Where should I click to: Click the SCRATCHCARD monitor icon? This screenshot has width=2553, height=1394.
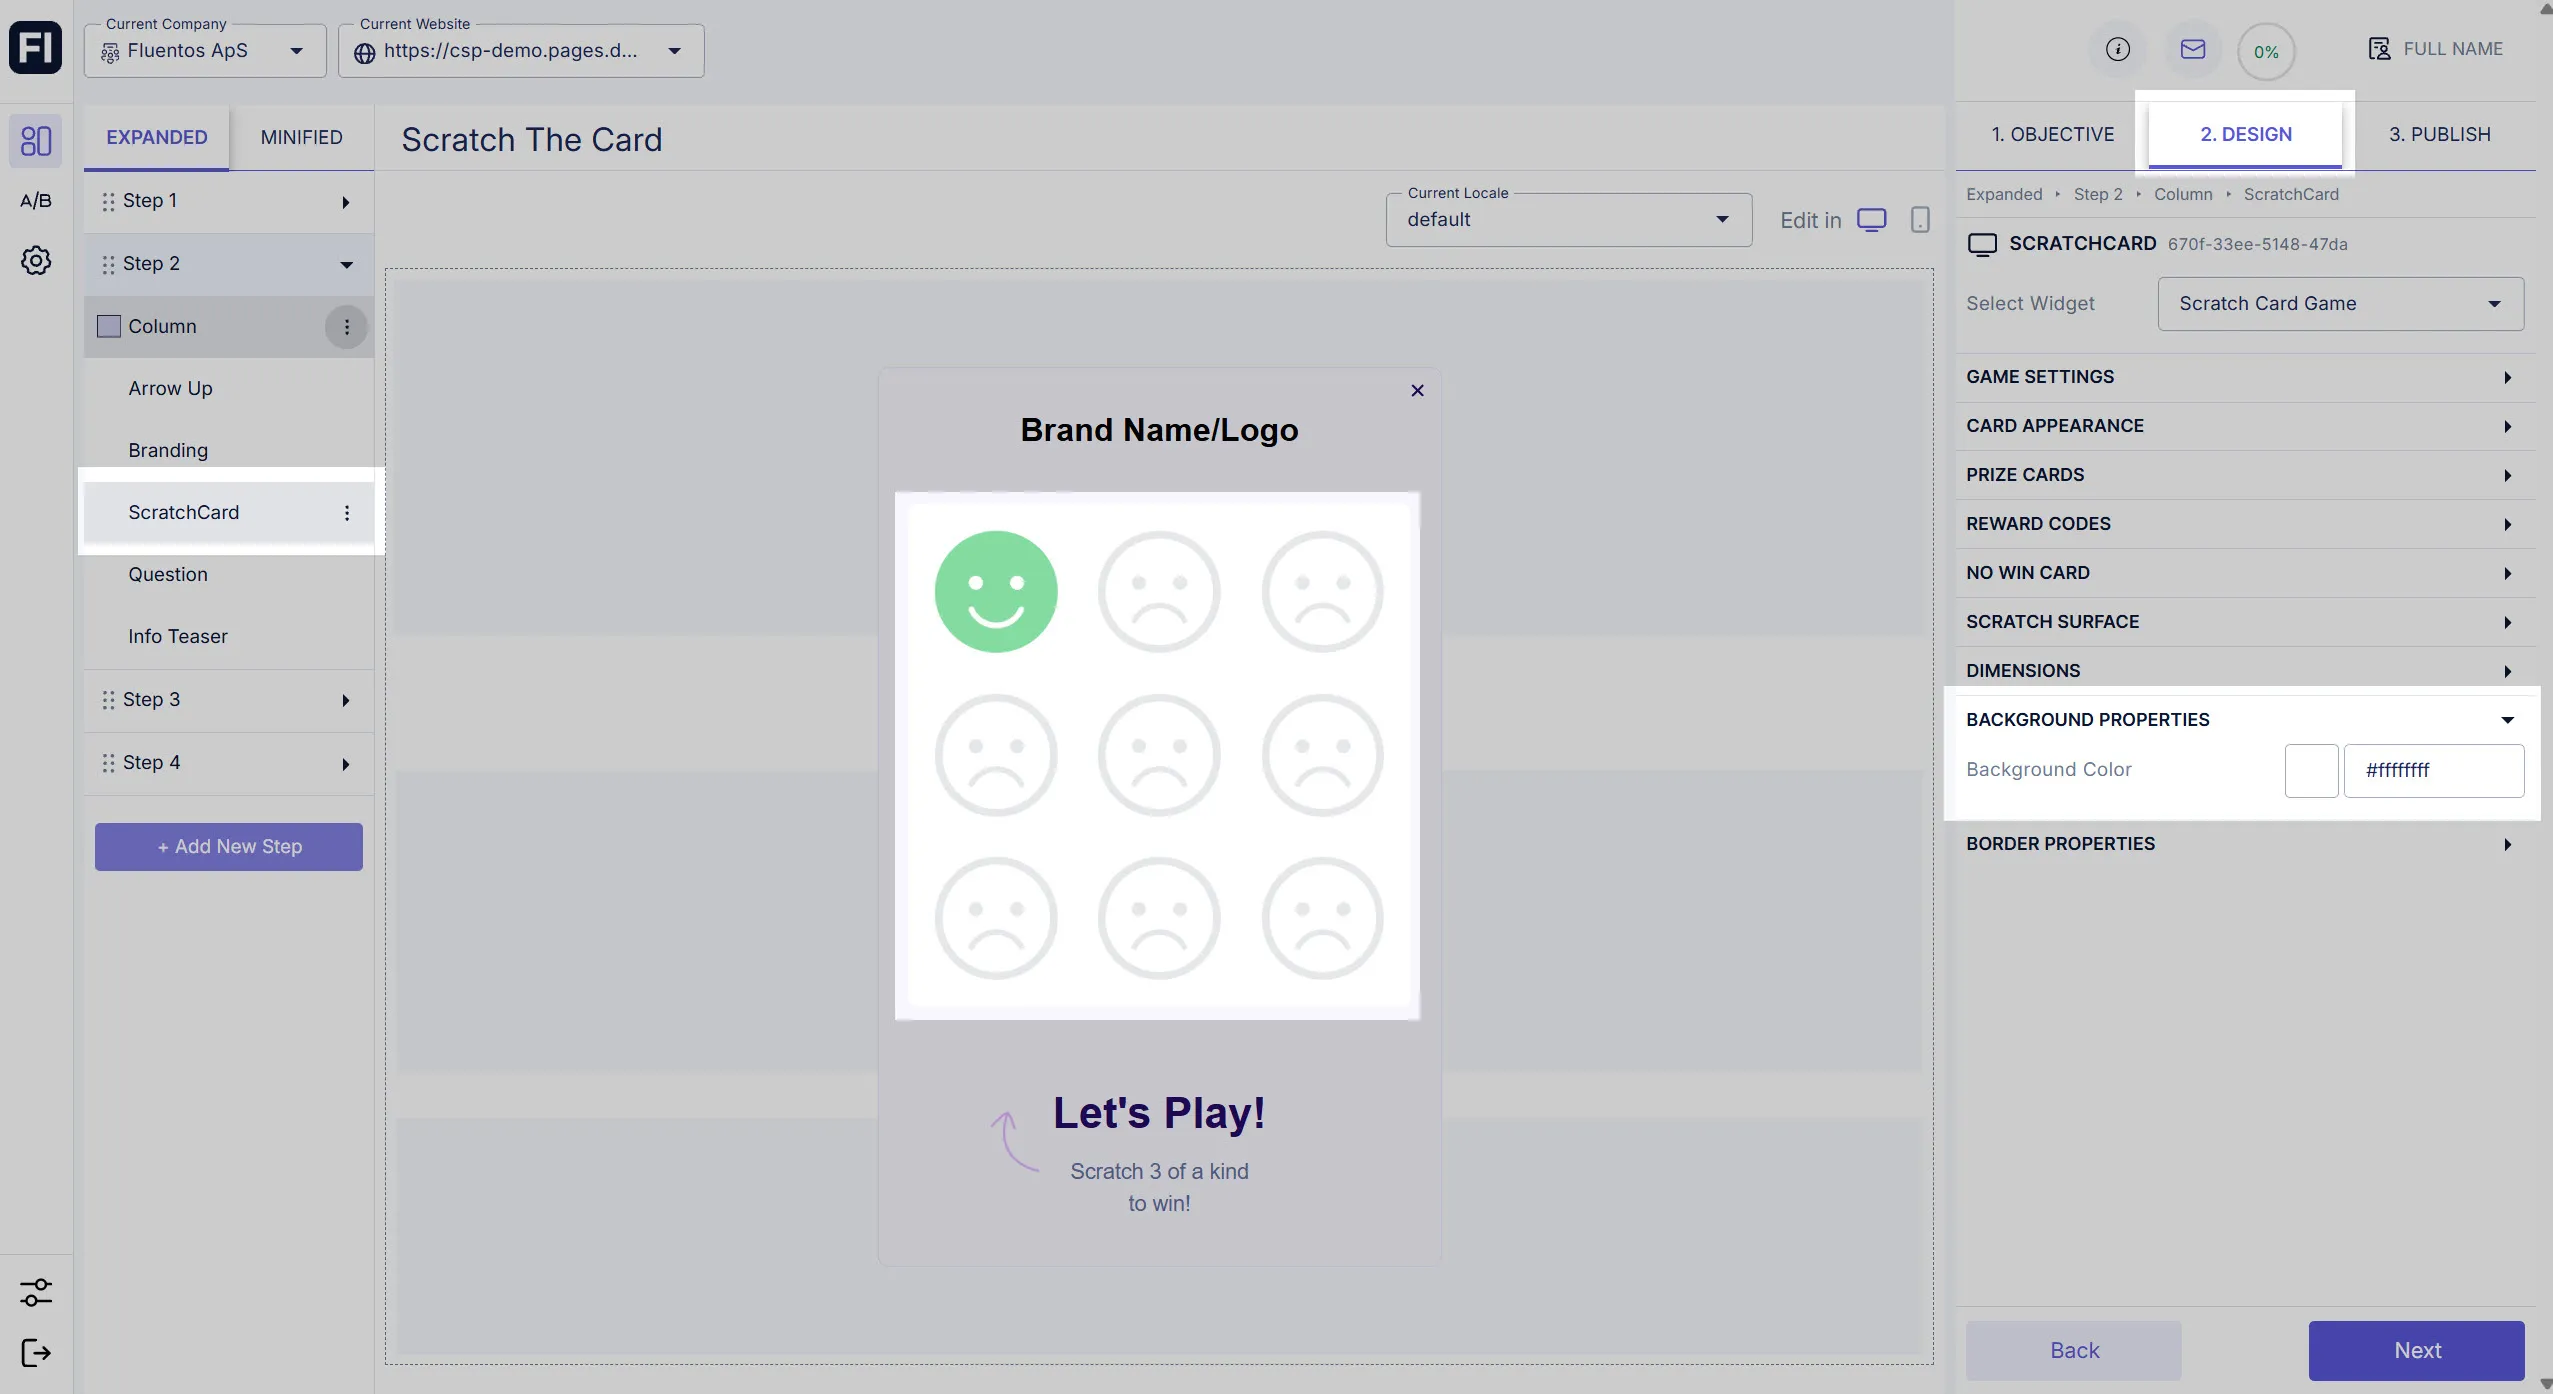tap(1982, 244)
